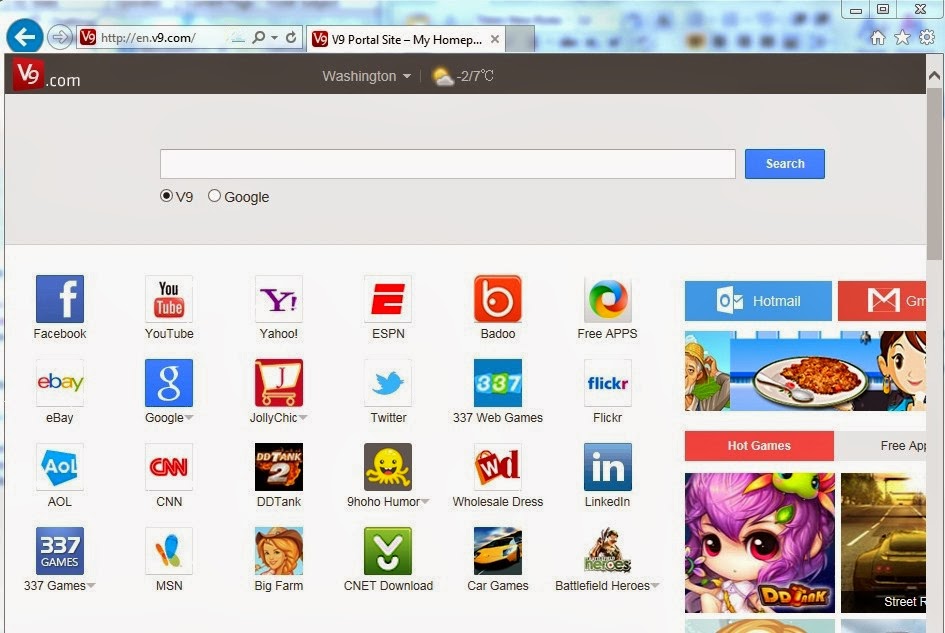Open the LinkedIn shortcut icon
The width and height of the screenshot is (945, 633).
coord(608,467)
